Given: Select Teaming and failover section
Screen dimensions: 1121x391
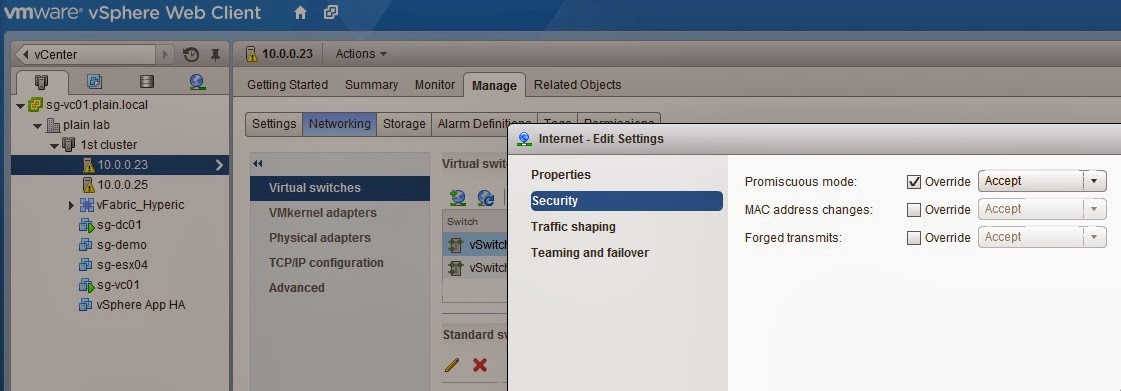Looking at the screenshot, I should tap(590, 253).
